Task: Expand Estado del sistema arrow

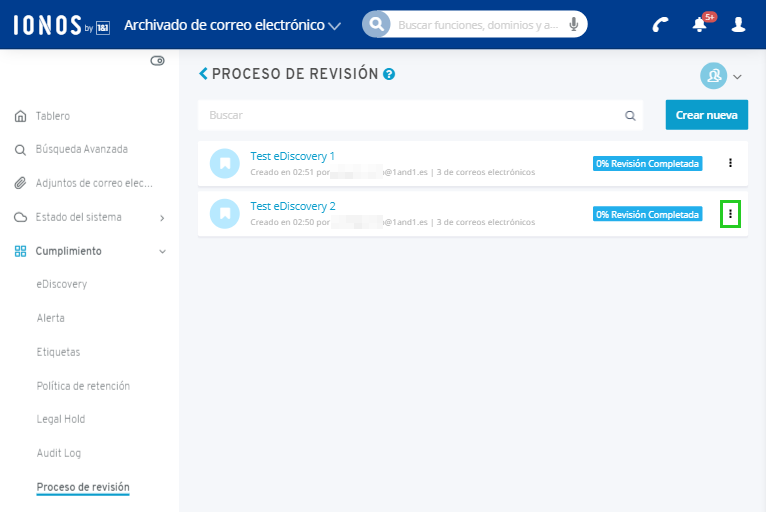Action: point(162,218)
